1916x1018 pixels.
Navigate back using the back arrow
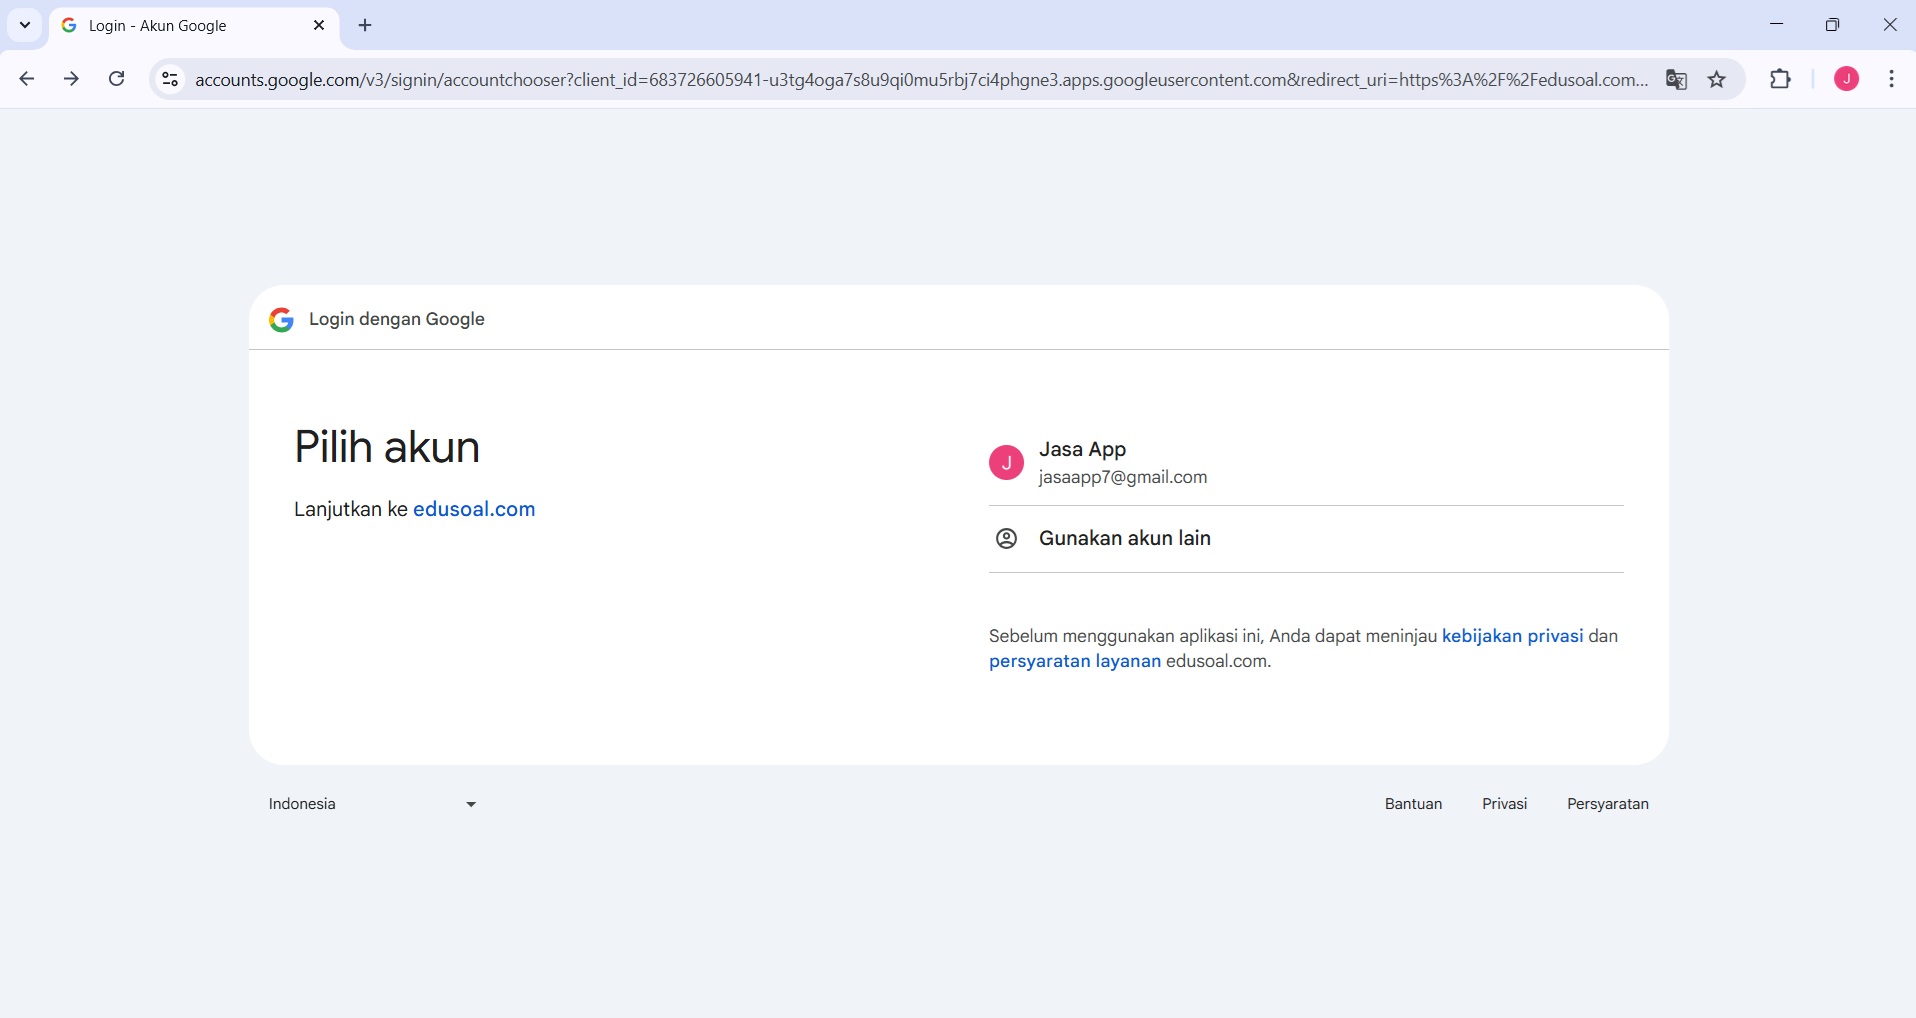[26, 80]
